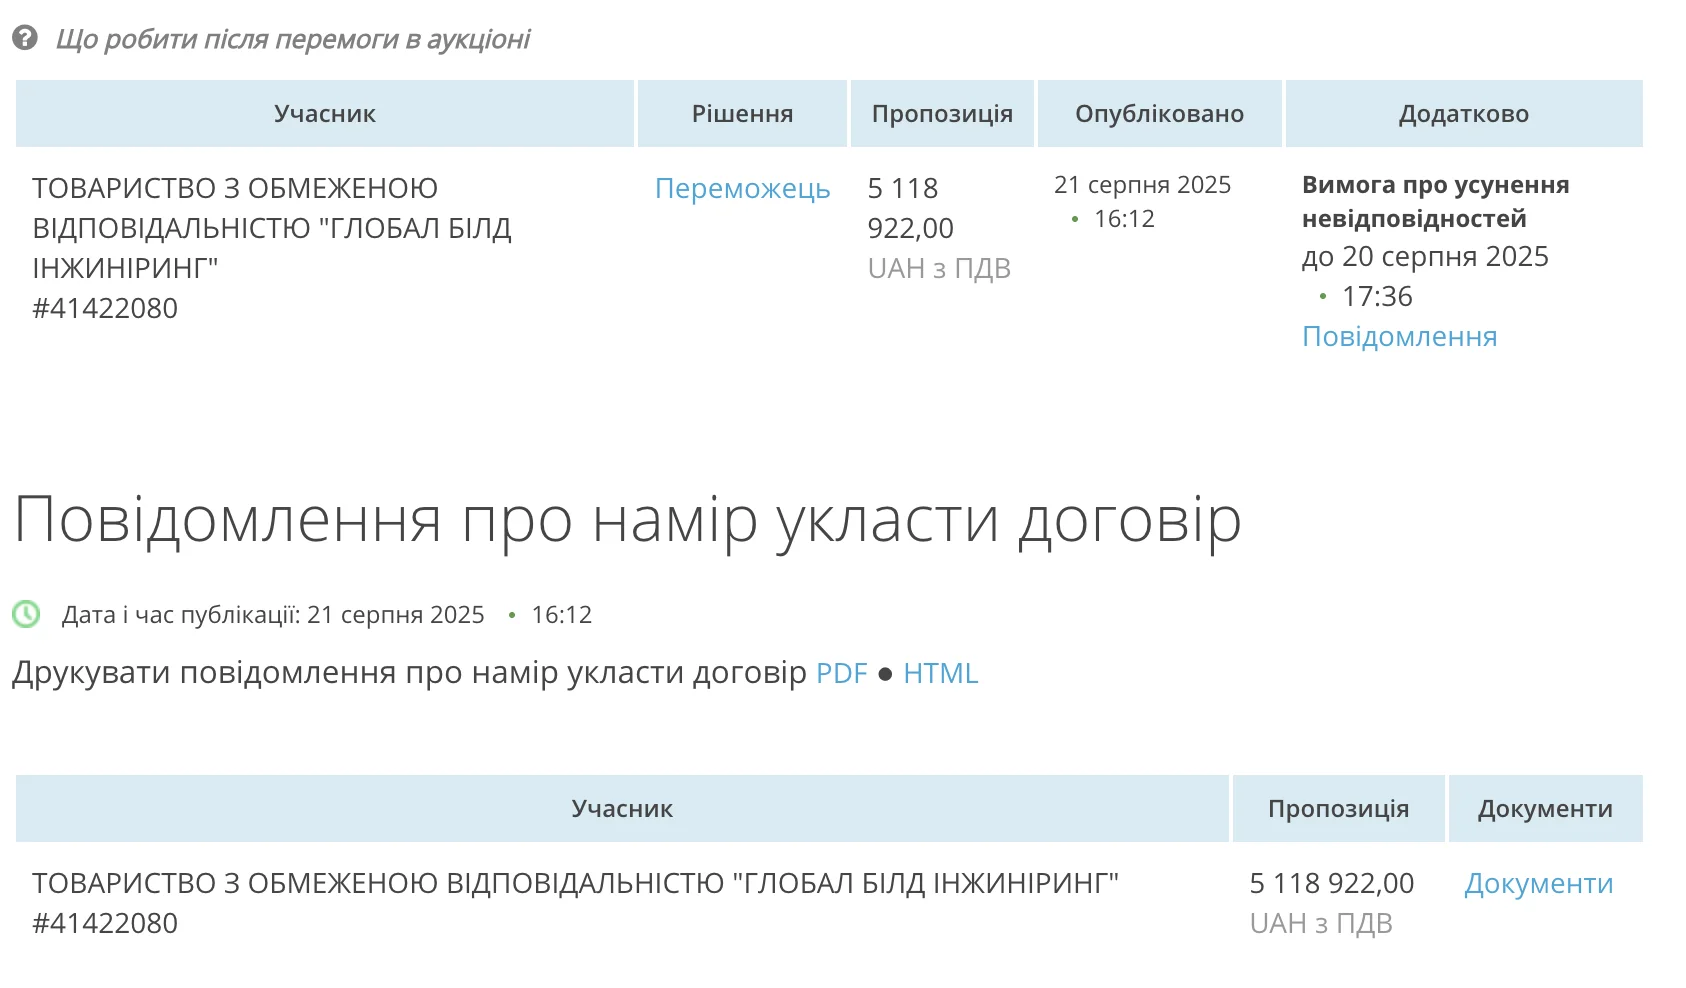Click 'Пропозиція' header in the first table
This screenshot has height=988, width=1686.
coord(942,114)
